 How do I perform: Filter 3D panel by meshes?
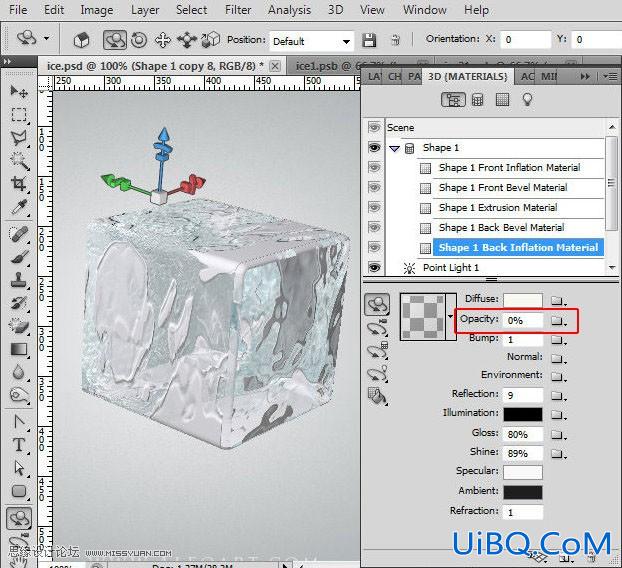(x=478, y=100)
